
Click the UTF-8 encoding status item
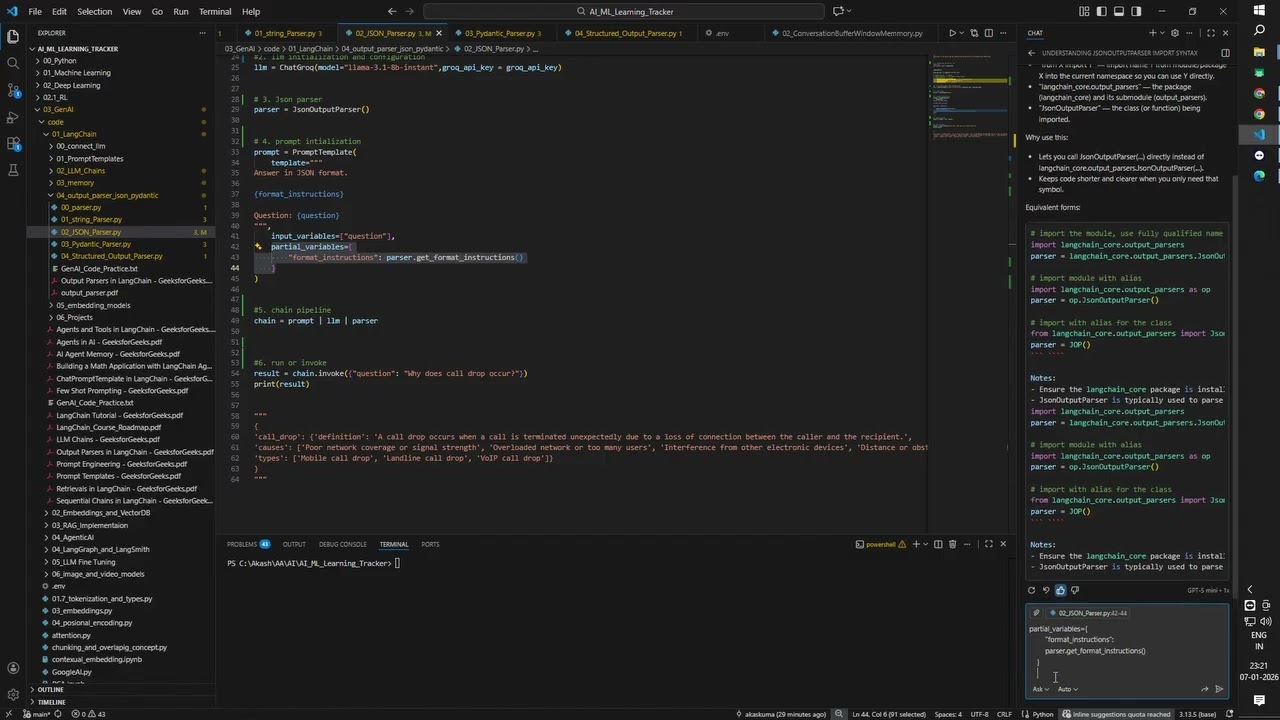979,714
